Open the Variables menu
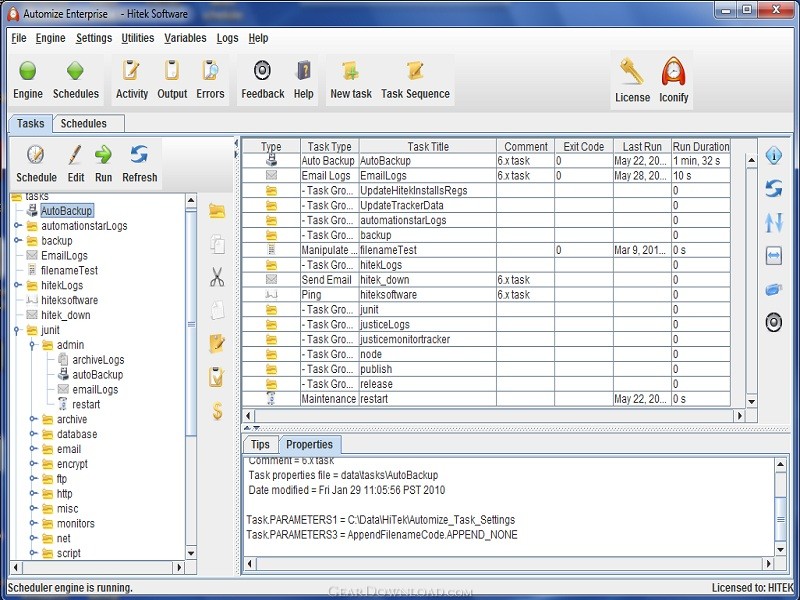Screen dimensions: 800x600 (185, 38)
